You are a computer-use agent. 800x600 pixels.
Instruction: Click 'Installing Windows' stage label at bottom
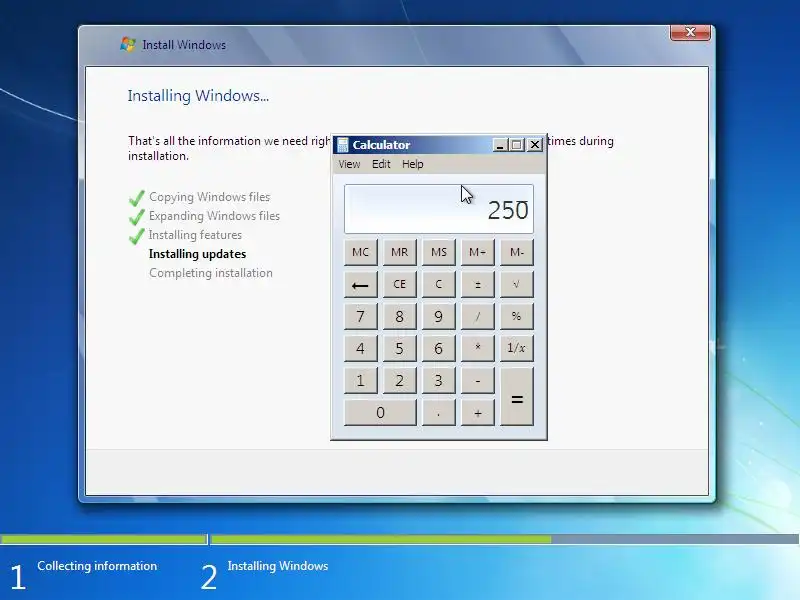tap(278, 566)
